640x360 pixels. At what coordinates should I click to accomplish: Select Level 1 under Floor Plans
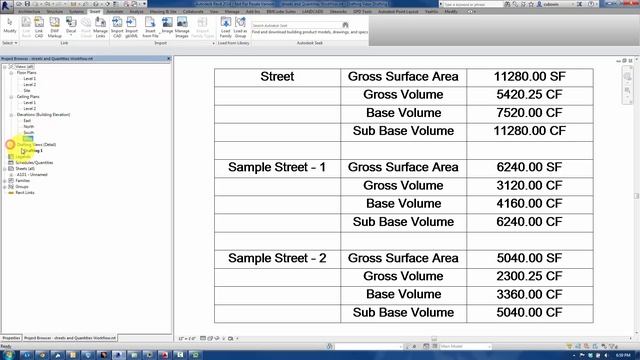click(29, 78)
